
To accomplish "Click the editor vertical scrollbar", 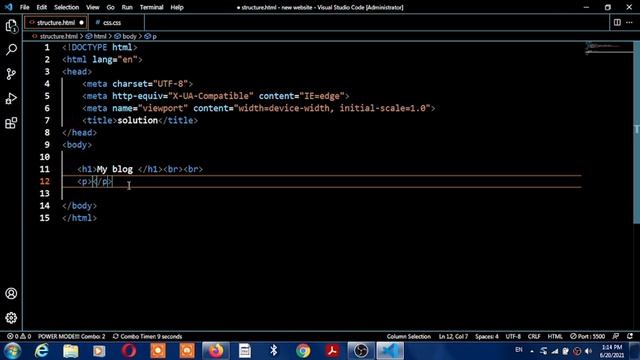I will (x=636, y=133).
